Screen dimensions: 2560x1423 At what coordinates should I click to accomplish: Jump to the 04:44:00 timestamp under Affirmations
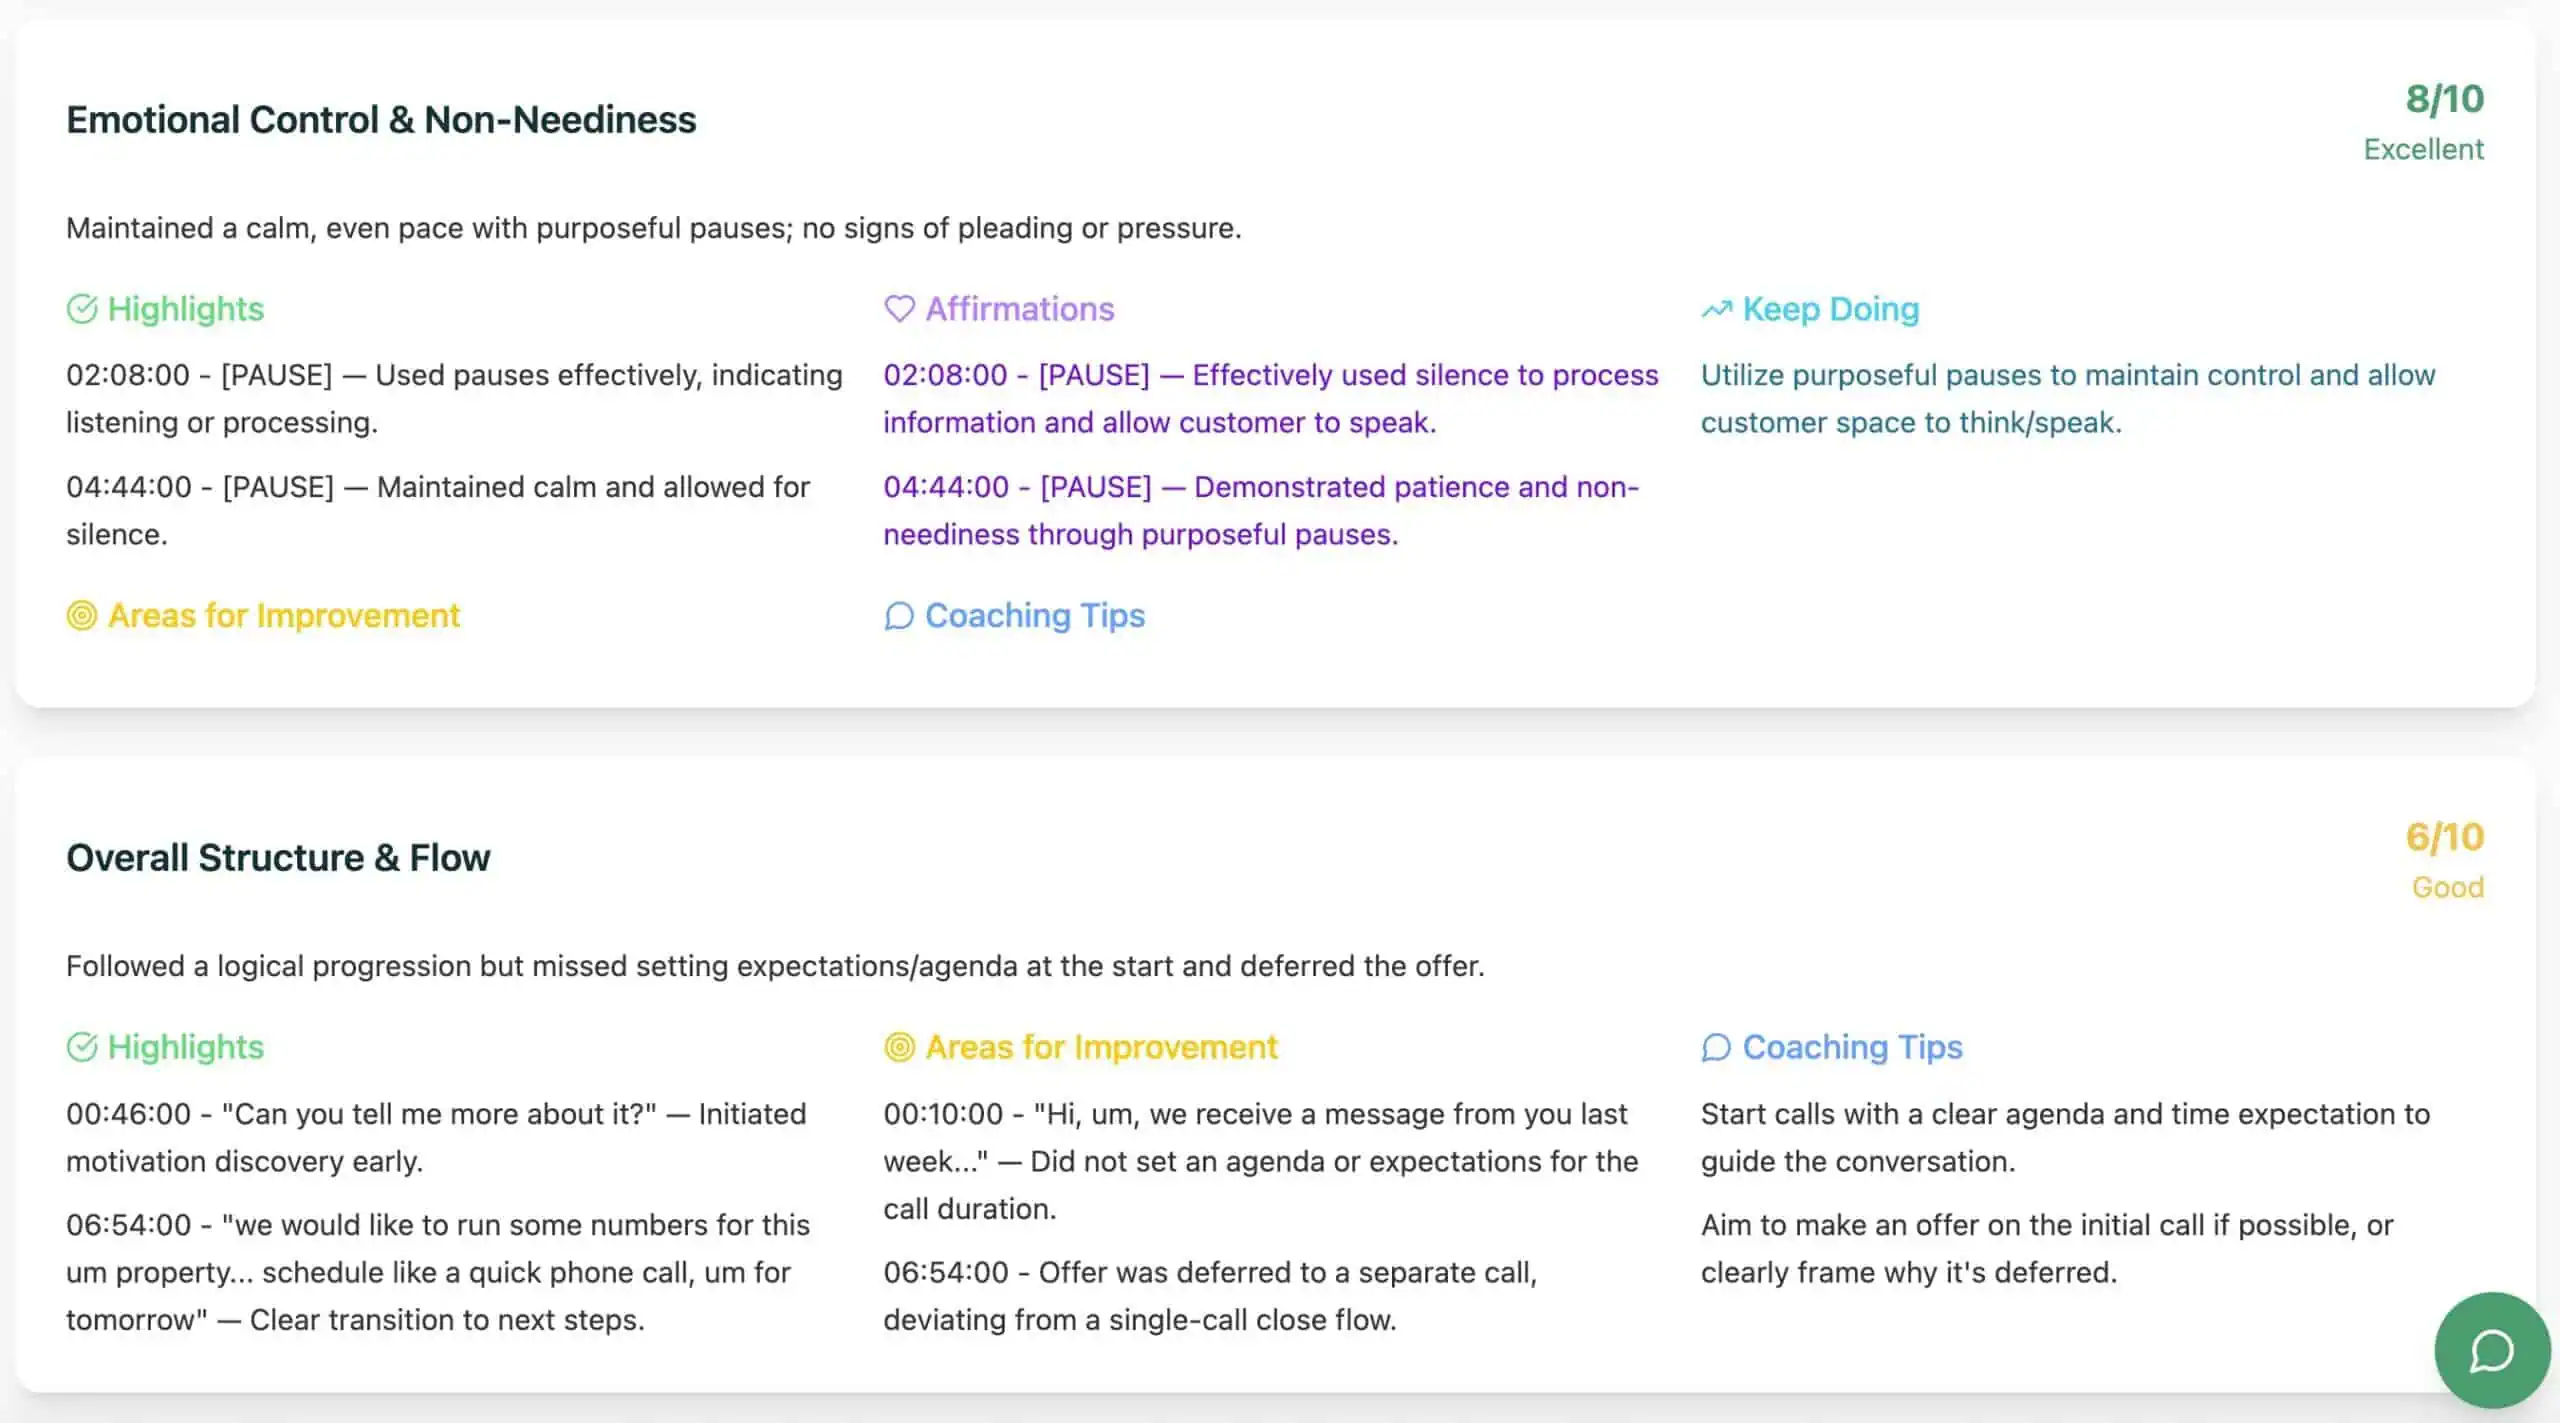click(946, 487)
